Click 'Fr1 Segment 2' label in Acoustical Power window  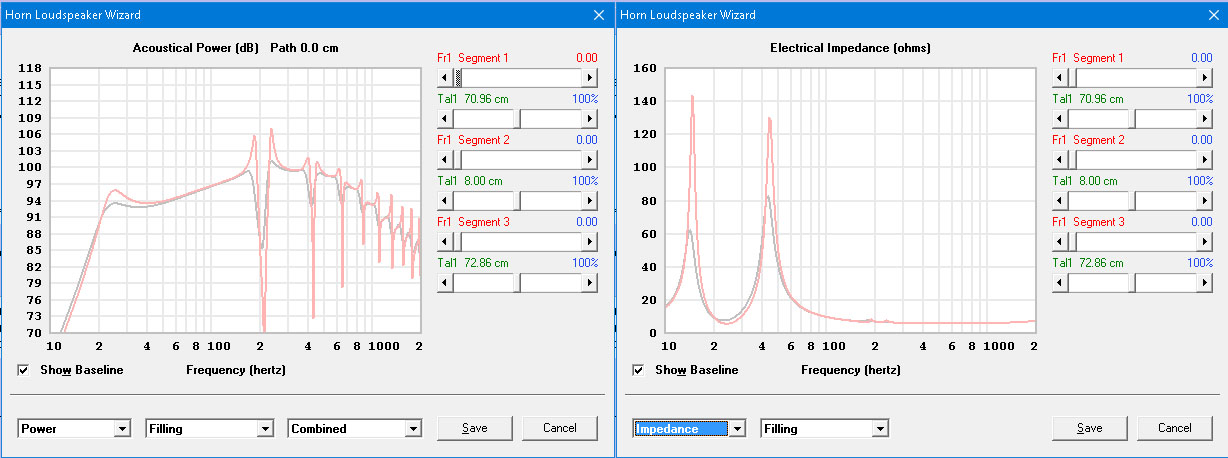(473, 140)
